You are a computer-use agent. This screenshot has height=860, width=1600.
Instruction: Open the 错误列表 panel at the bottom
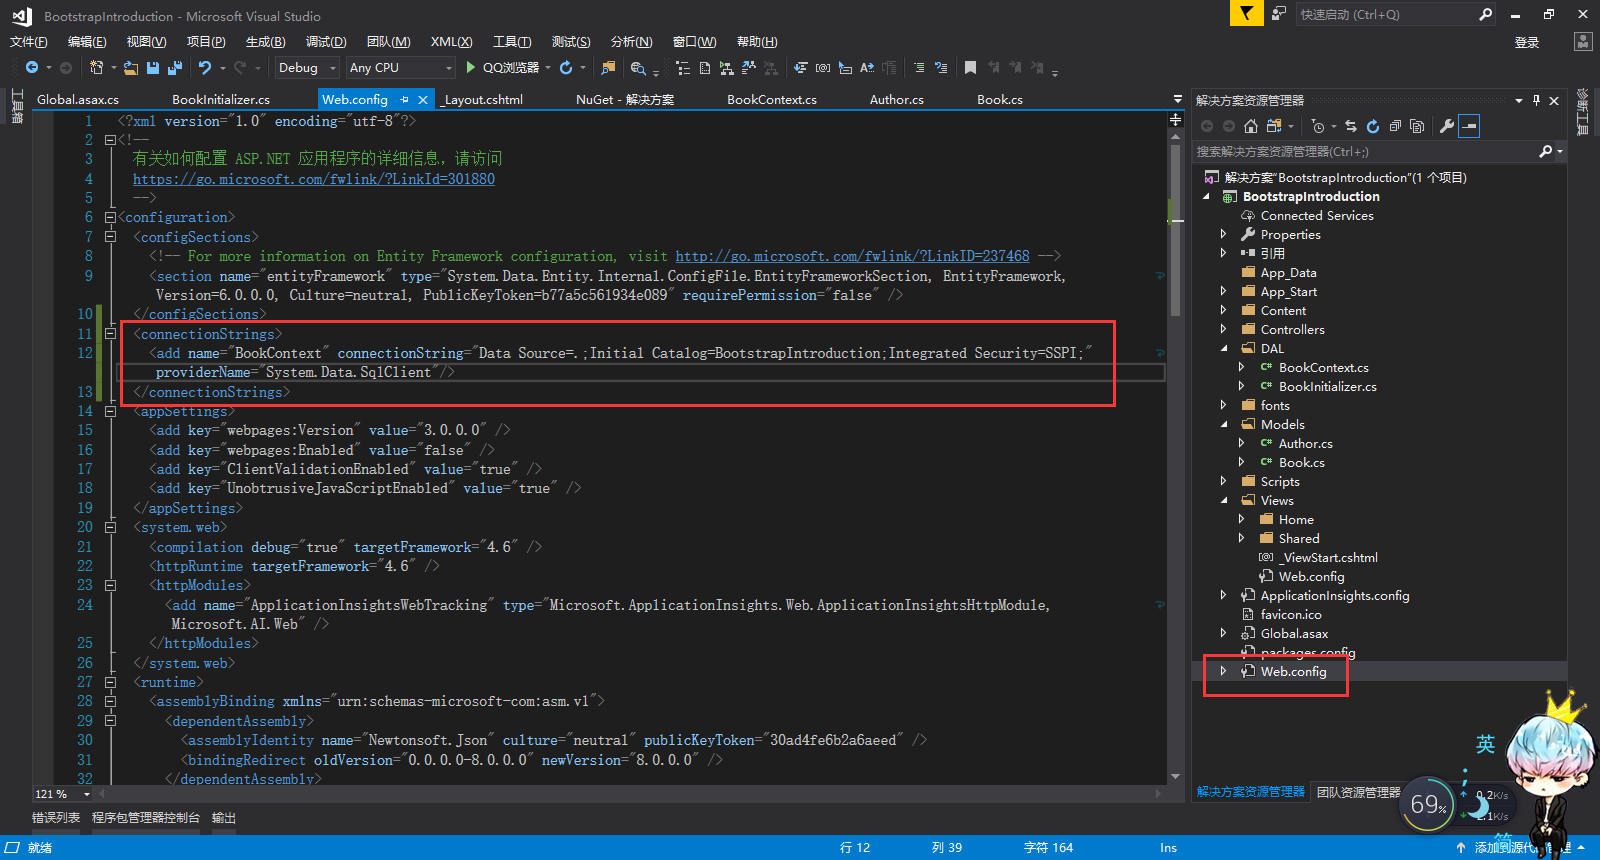[56, 818]
